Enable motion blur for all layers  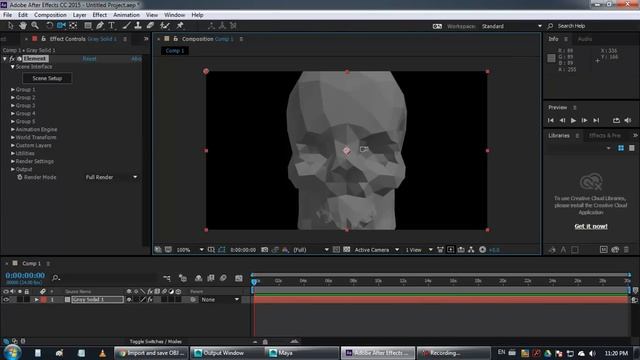click(x=223, y=278)
